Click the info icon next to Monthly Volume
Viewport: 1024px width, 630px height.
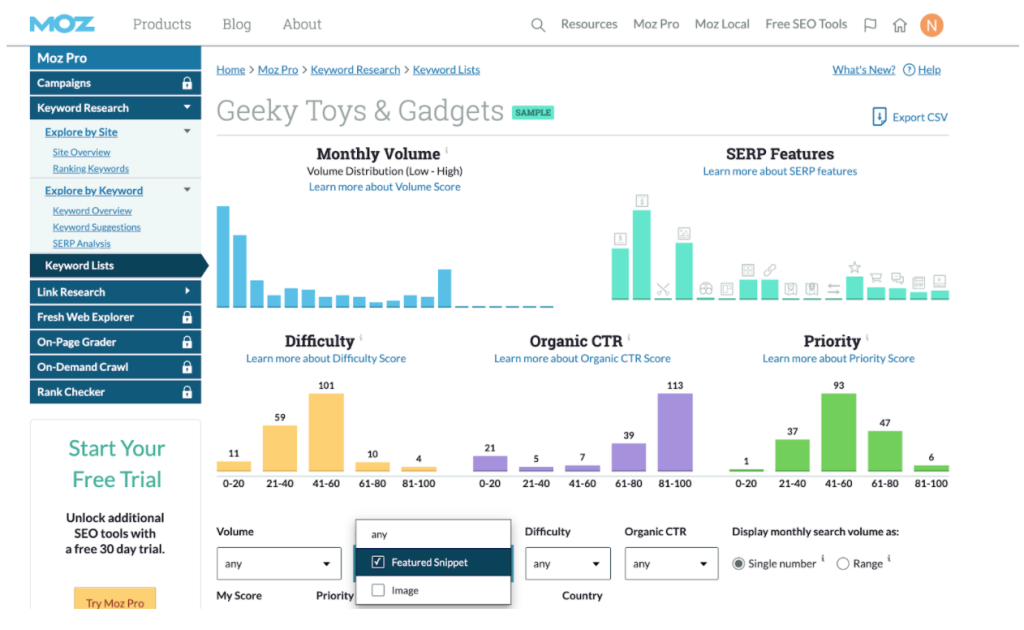pos(447,150)
